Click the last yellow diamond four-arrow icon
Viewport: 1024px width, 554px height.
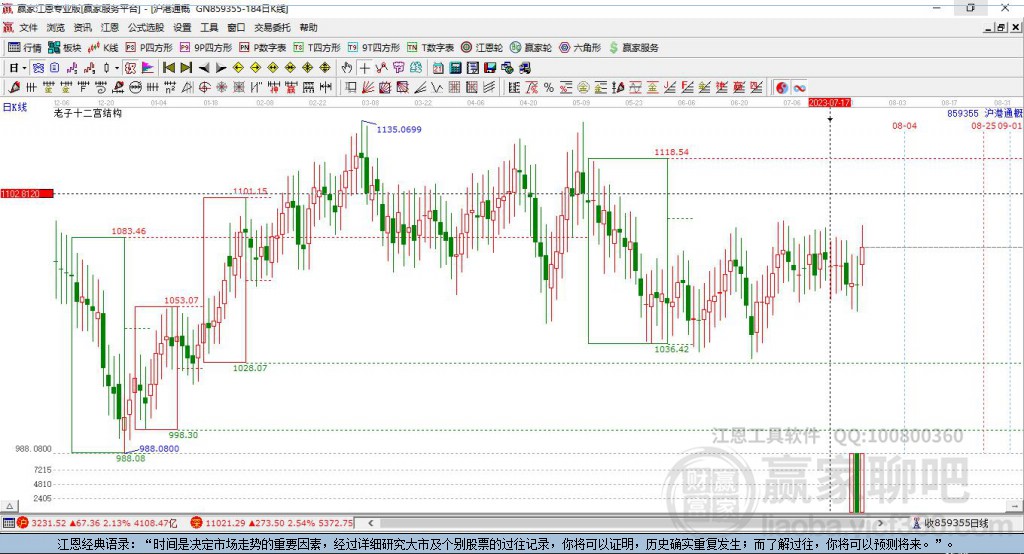pyautogui.click(x=325, y=68)
